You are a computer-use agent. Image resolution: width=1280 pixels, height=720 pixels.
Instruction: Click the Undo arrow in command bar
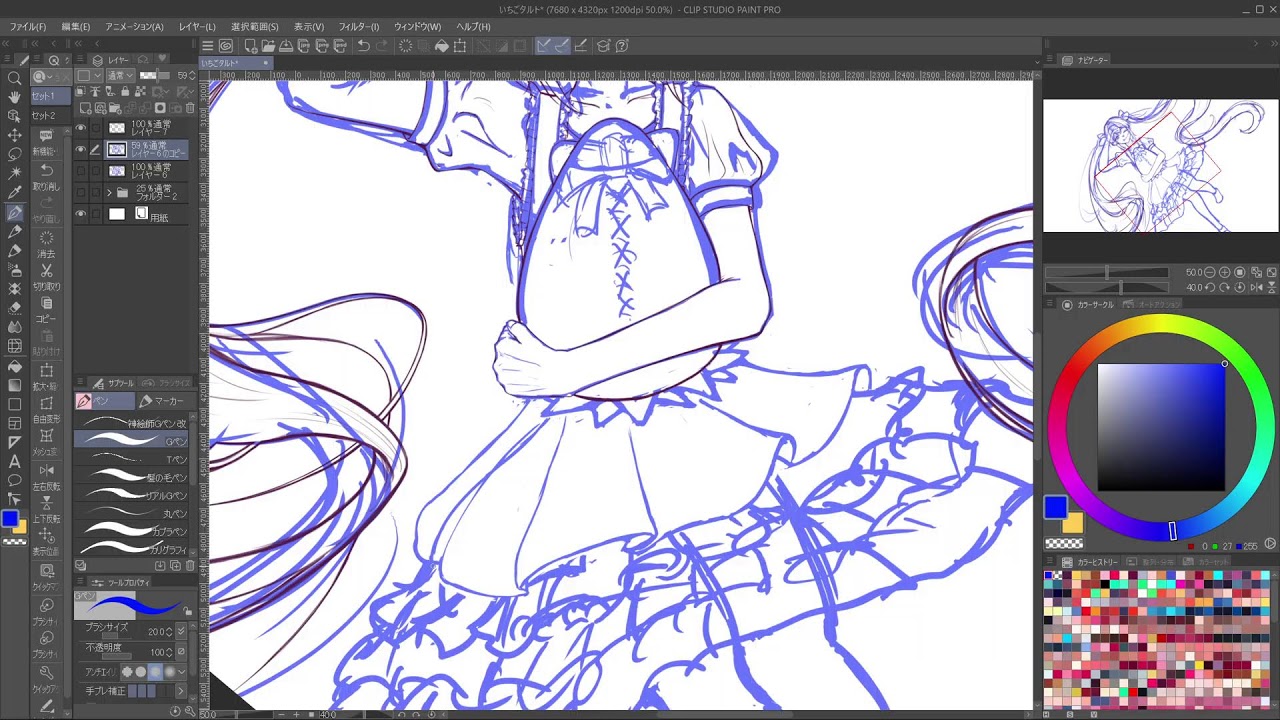(x=363, y=46)
